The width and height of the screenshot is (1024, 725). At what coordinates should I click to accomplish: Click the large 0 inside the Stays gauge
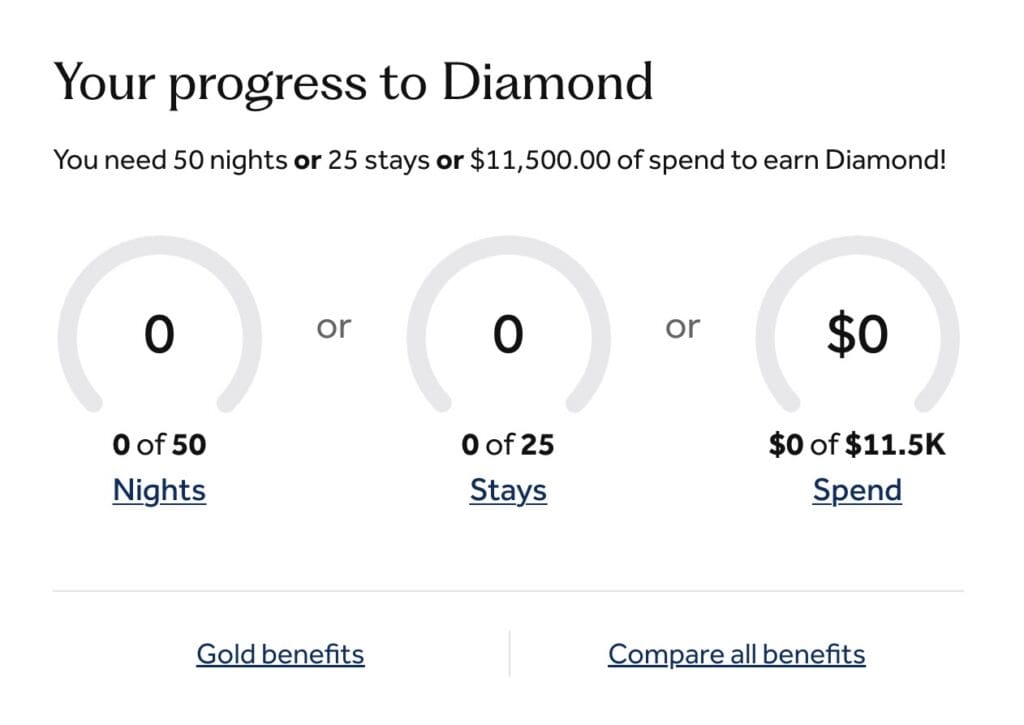pyautogui.click(x=508, y=334)
